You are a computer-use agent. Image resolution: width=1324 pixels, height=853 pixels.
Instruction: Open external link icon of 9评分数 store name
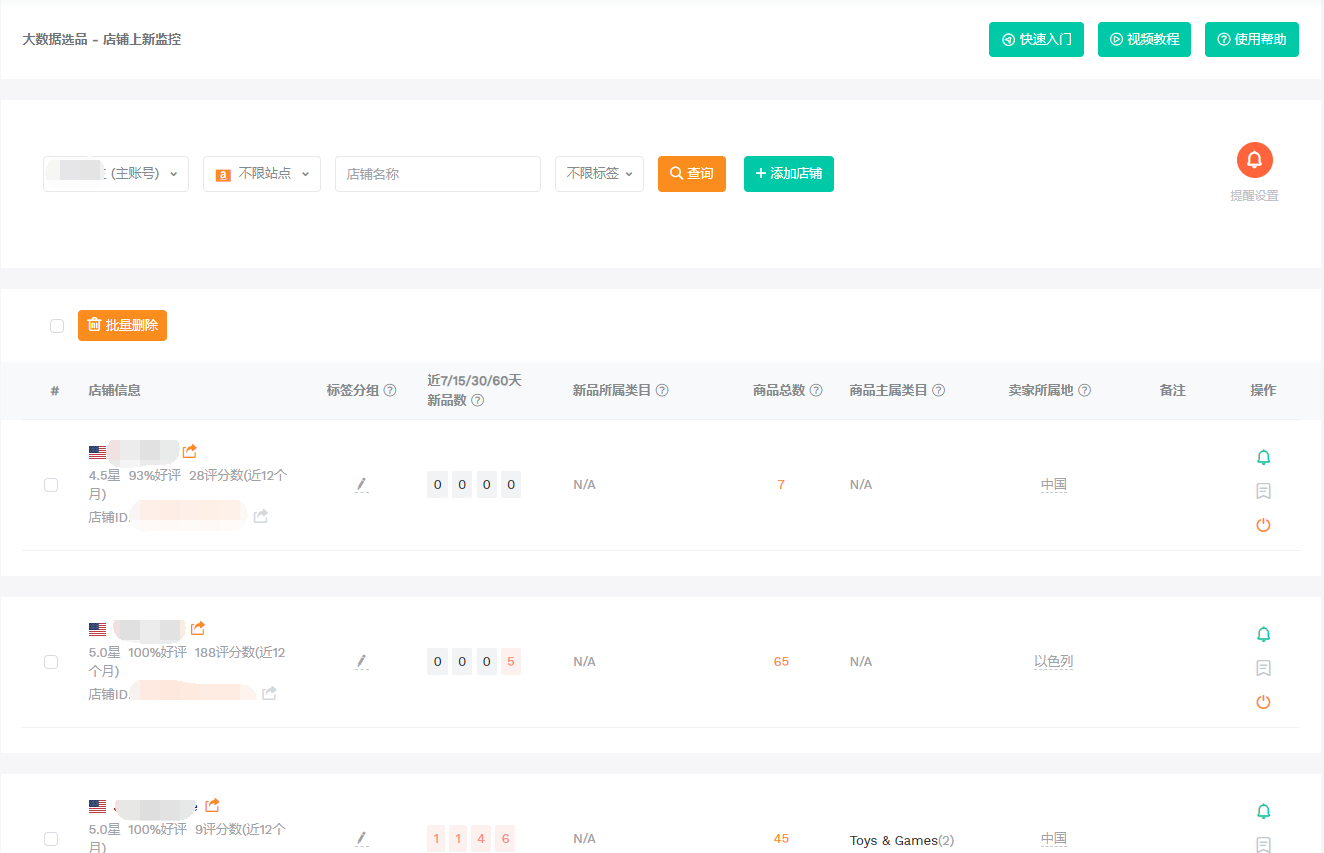(212, 805)
